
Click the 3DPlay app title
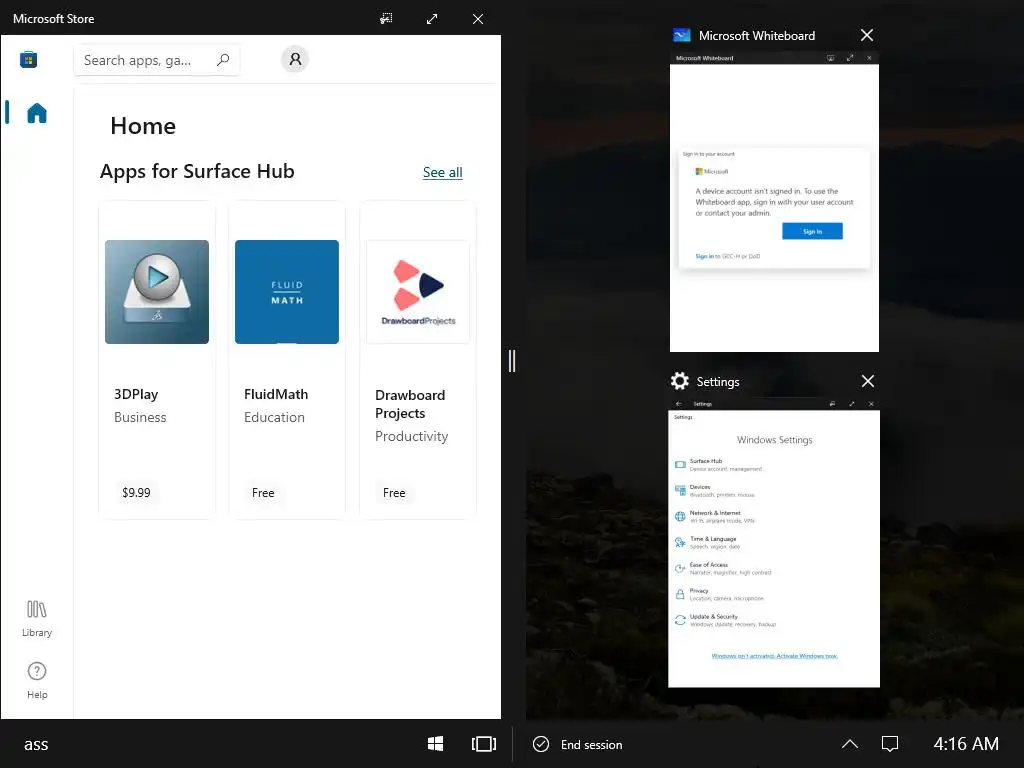point(136,394)
